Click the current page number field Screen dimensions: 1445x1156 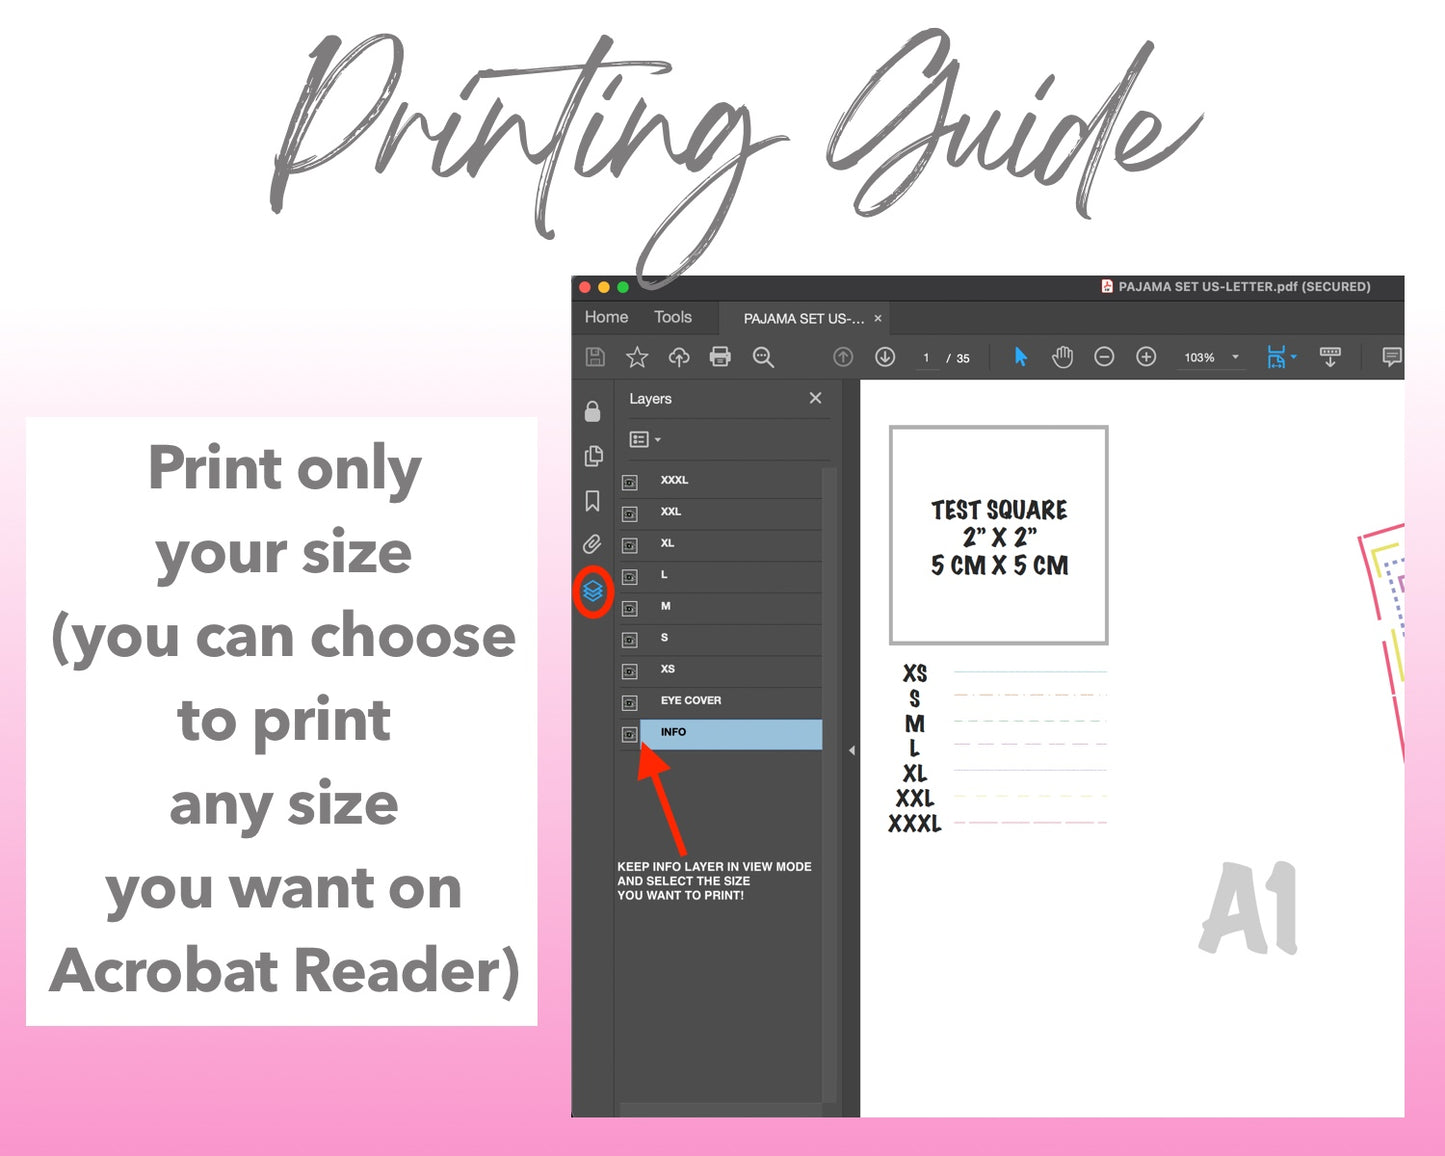tap(927, 358)
